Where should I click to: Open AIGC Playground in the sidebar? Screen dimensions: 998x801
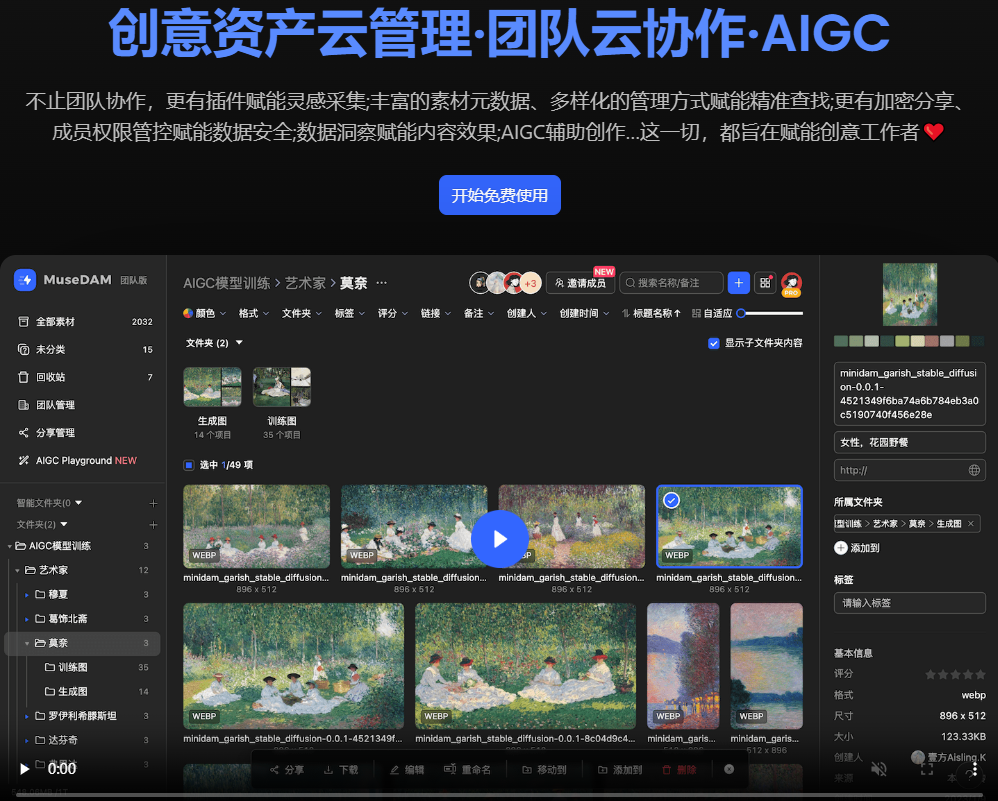coord(78,460)
